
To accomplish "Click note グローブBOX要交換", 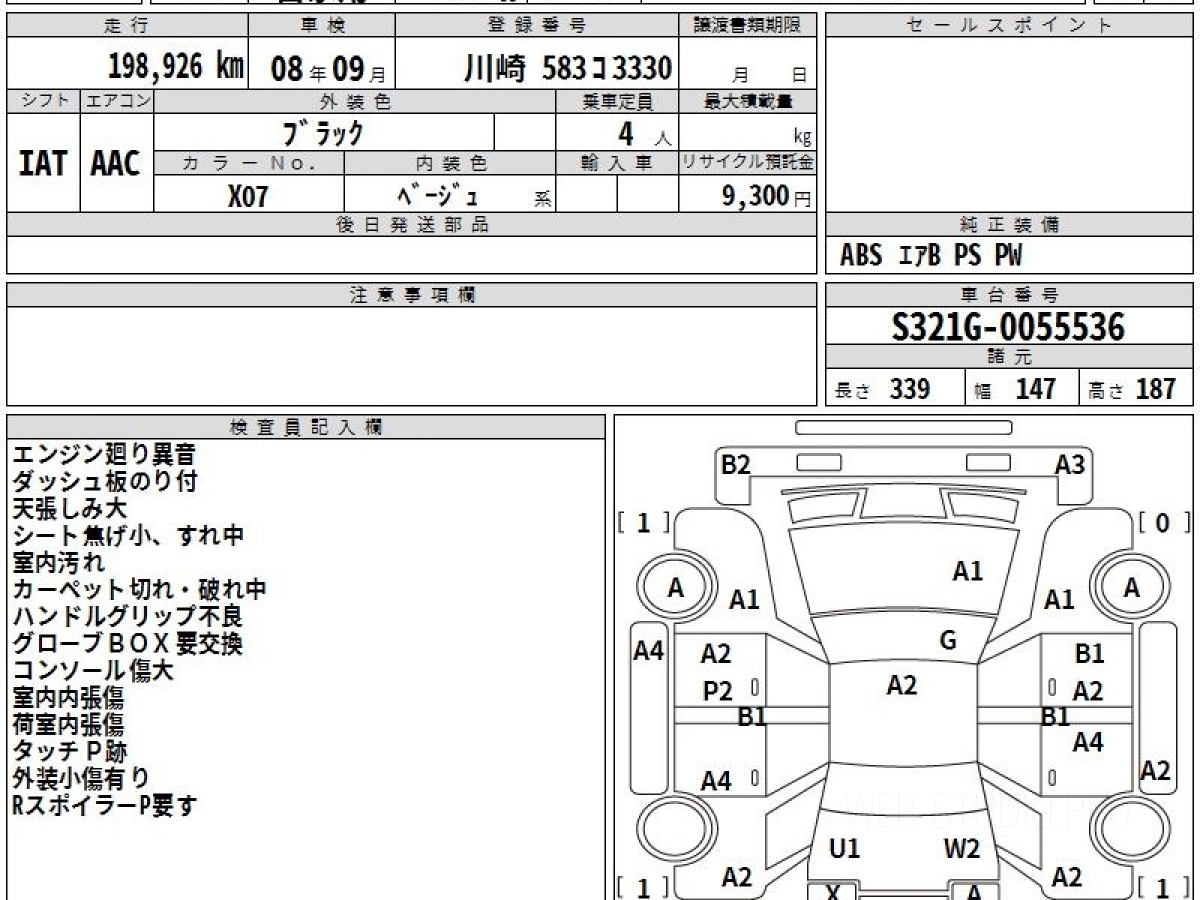I will tap(127, 644).
